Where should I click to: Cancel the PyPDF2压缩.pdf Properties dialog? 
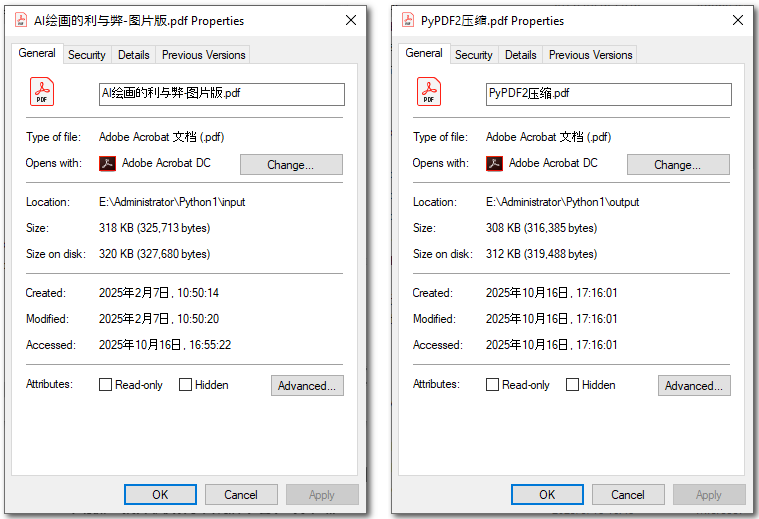tap(627, 494)
